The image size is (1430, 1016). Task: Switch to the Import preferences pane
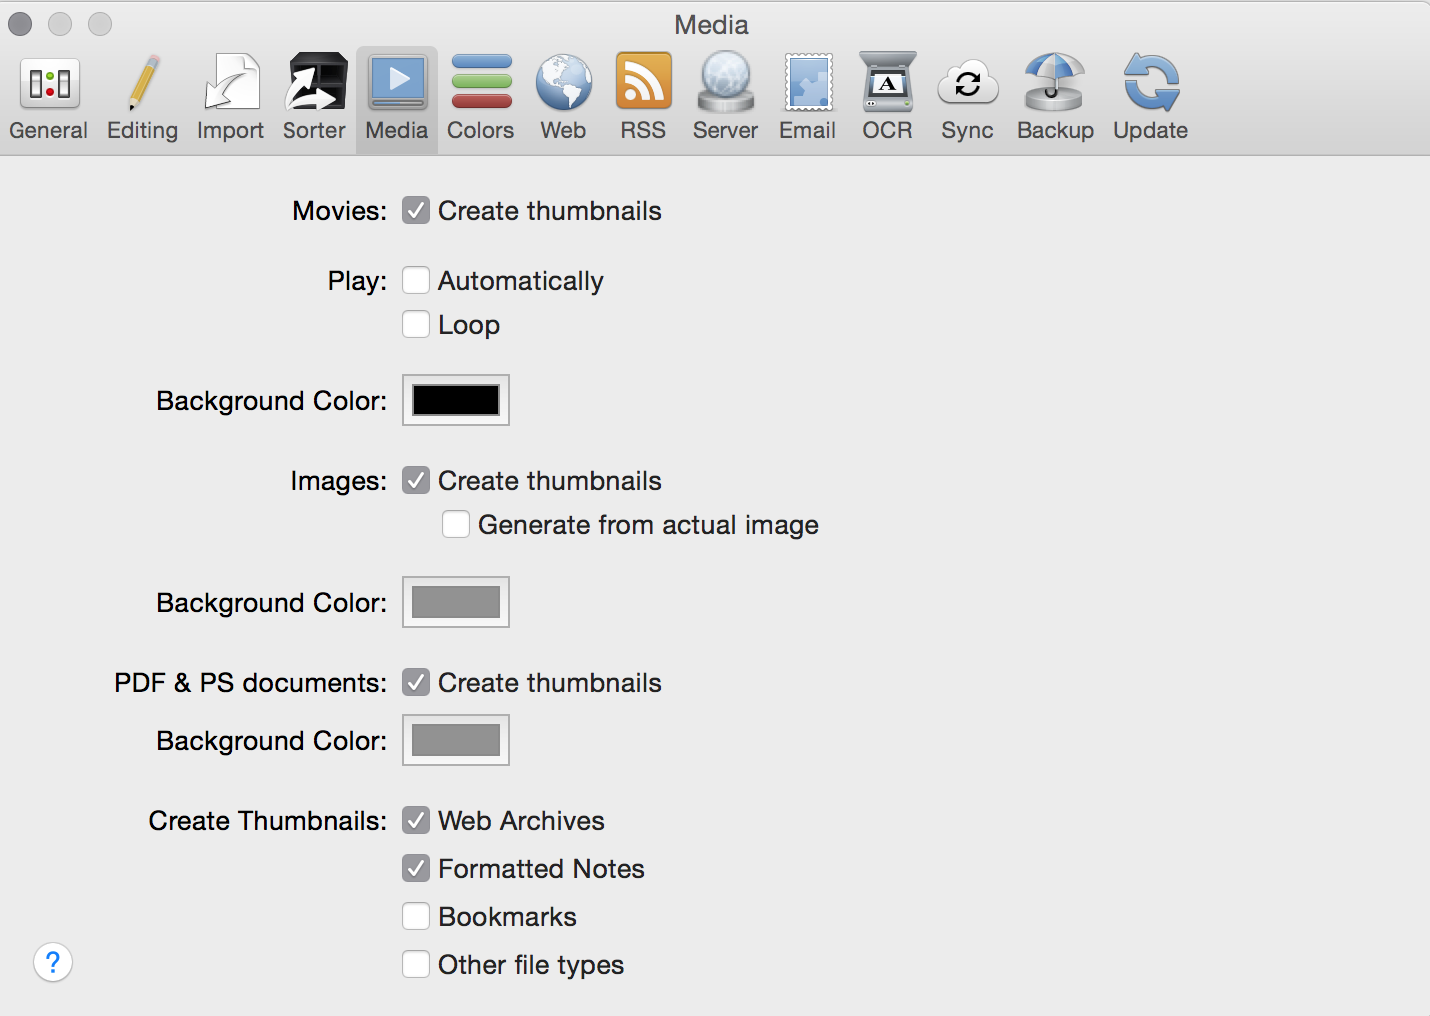[x=231, y=98]
